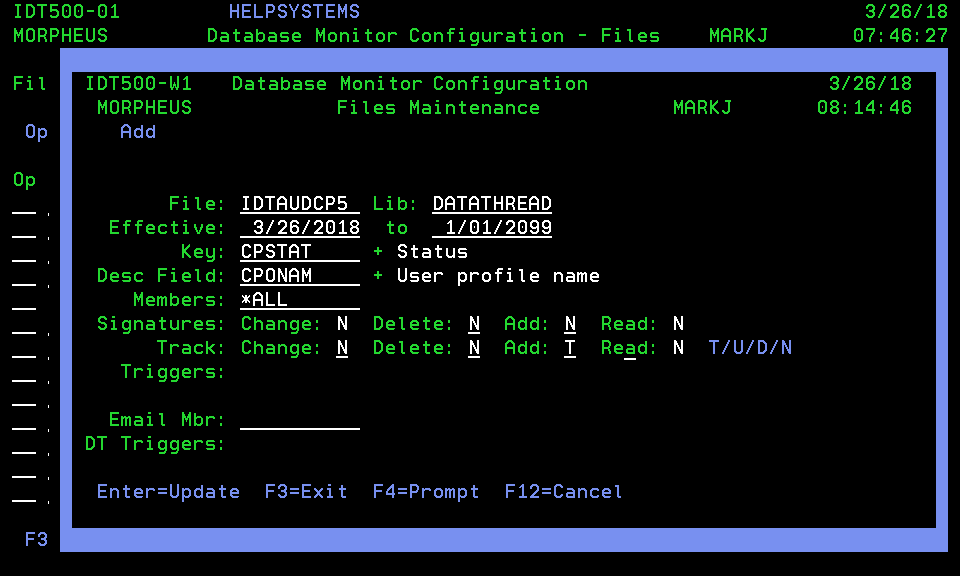Click F12=Cancel function key

tap(563, 492)
